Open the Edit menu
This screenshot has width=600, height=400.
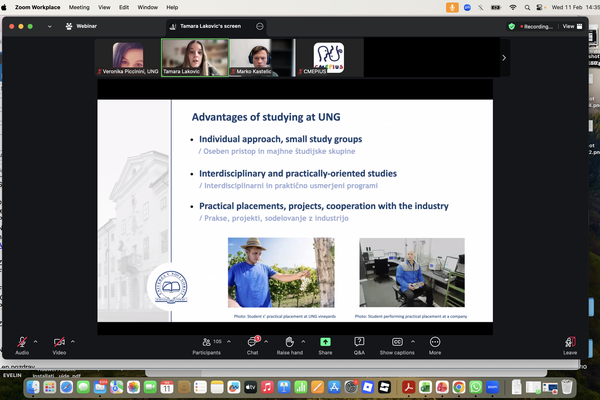pyautogui.click(x=124, y=7)
